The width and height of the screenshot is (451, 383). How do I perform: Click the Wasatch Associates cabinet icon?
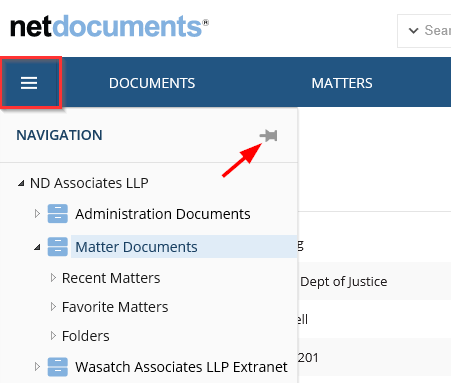[x=58, y=367]
